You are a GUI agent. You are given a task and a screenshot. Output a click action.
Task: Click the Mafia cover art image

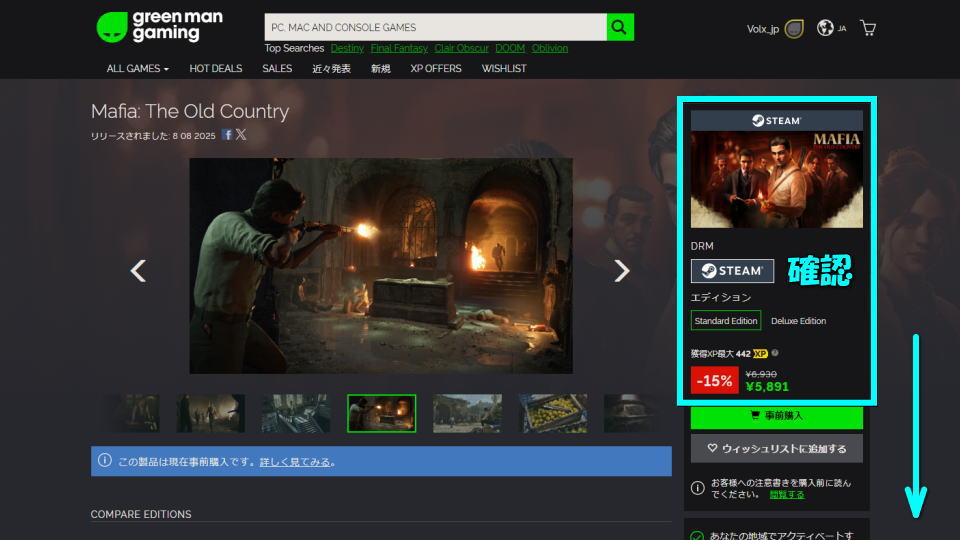tap(776, 179)
